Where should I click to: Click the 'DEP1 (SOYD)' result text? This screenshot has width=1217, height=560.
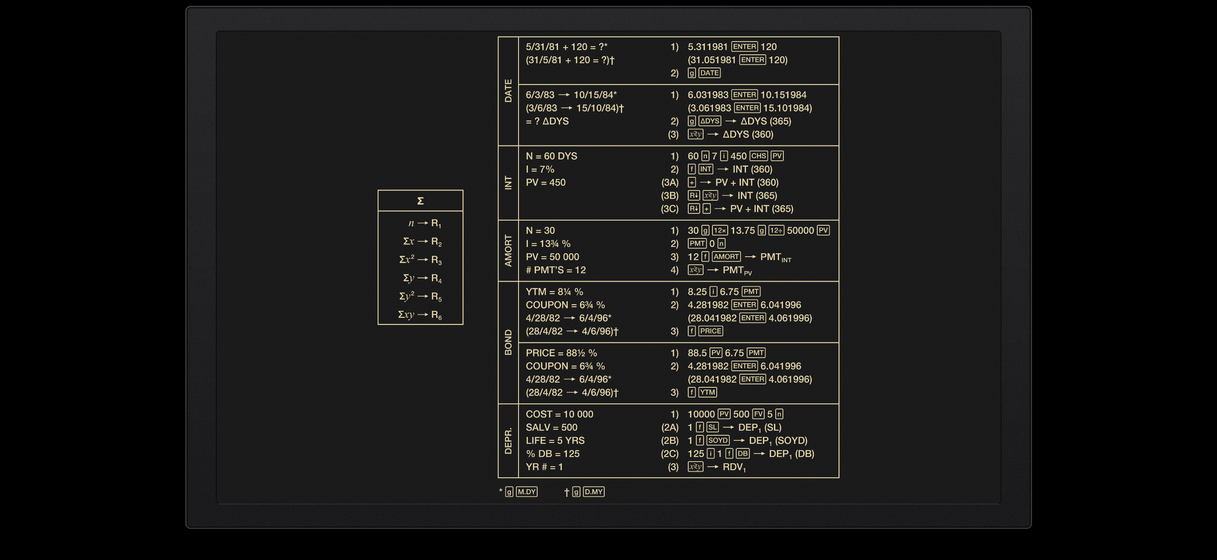pyautogui.click(x=778, y=441)
